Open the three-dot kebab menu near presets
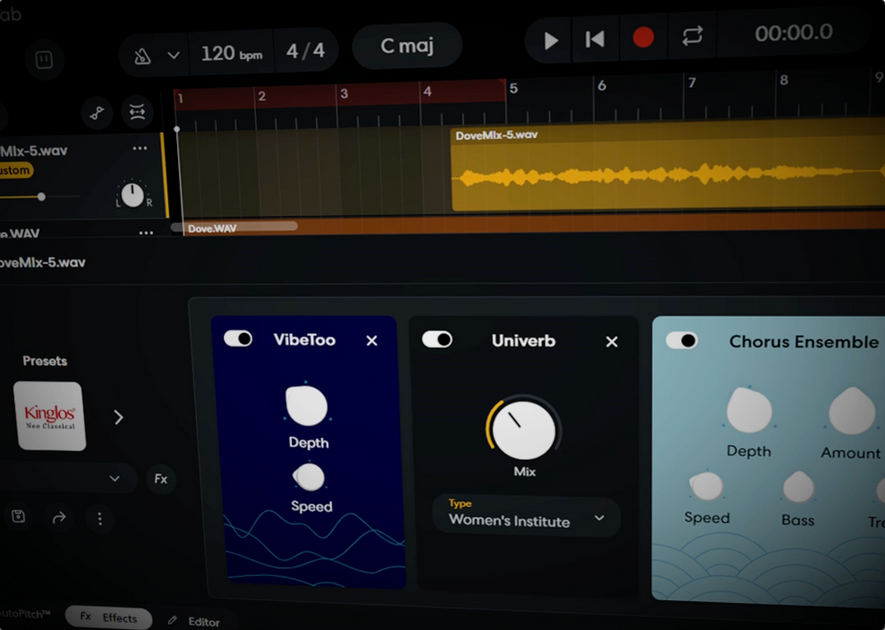Viewport: 885px width, 630px height. click(x=100, y=519)
